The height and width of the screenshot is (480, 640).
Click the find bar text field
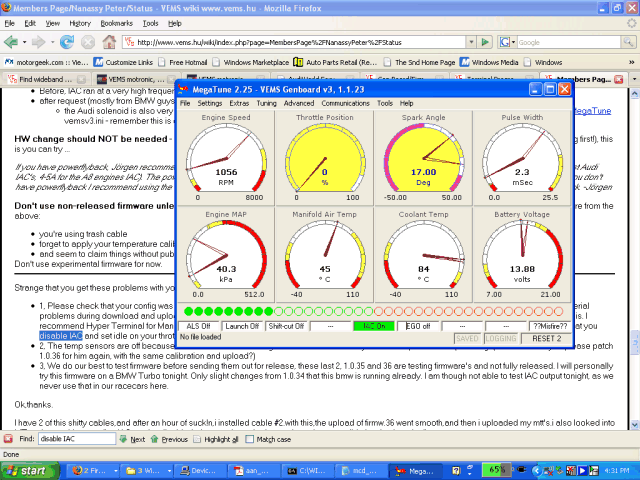77,439
